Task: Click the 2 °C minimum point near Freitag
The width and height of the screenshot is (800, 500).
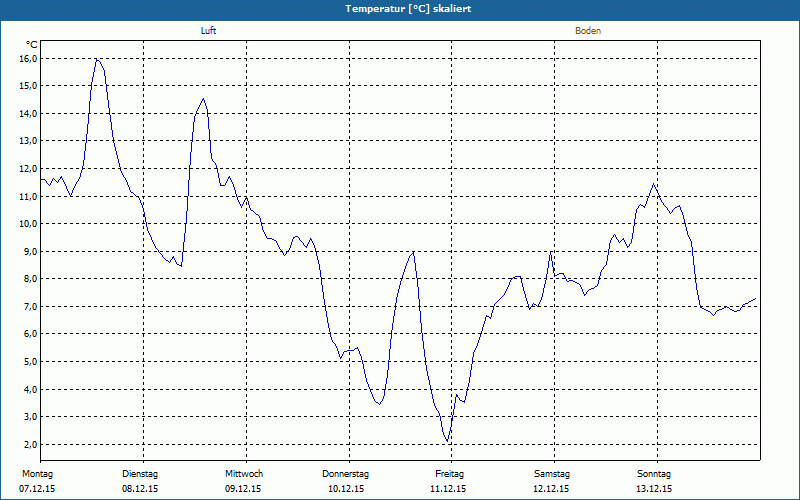Action: pos(447,441)
